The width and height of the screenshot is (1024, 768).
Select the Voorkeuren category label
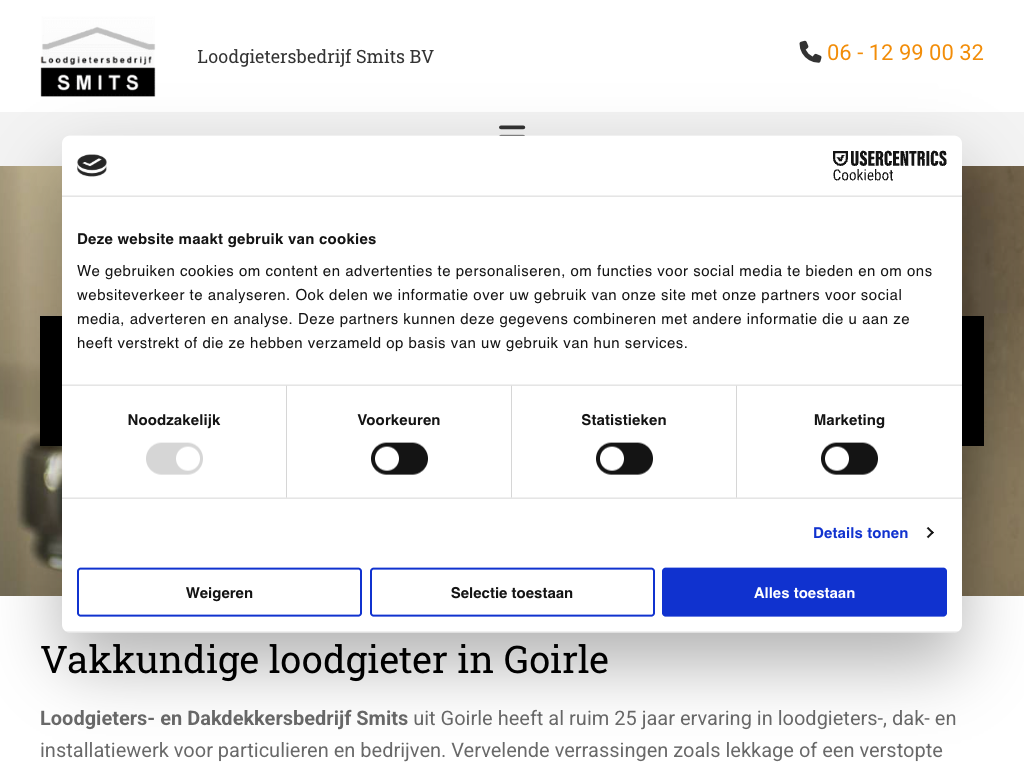coord(399,420)
